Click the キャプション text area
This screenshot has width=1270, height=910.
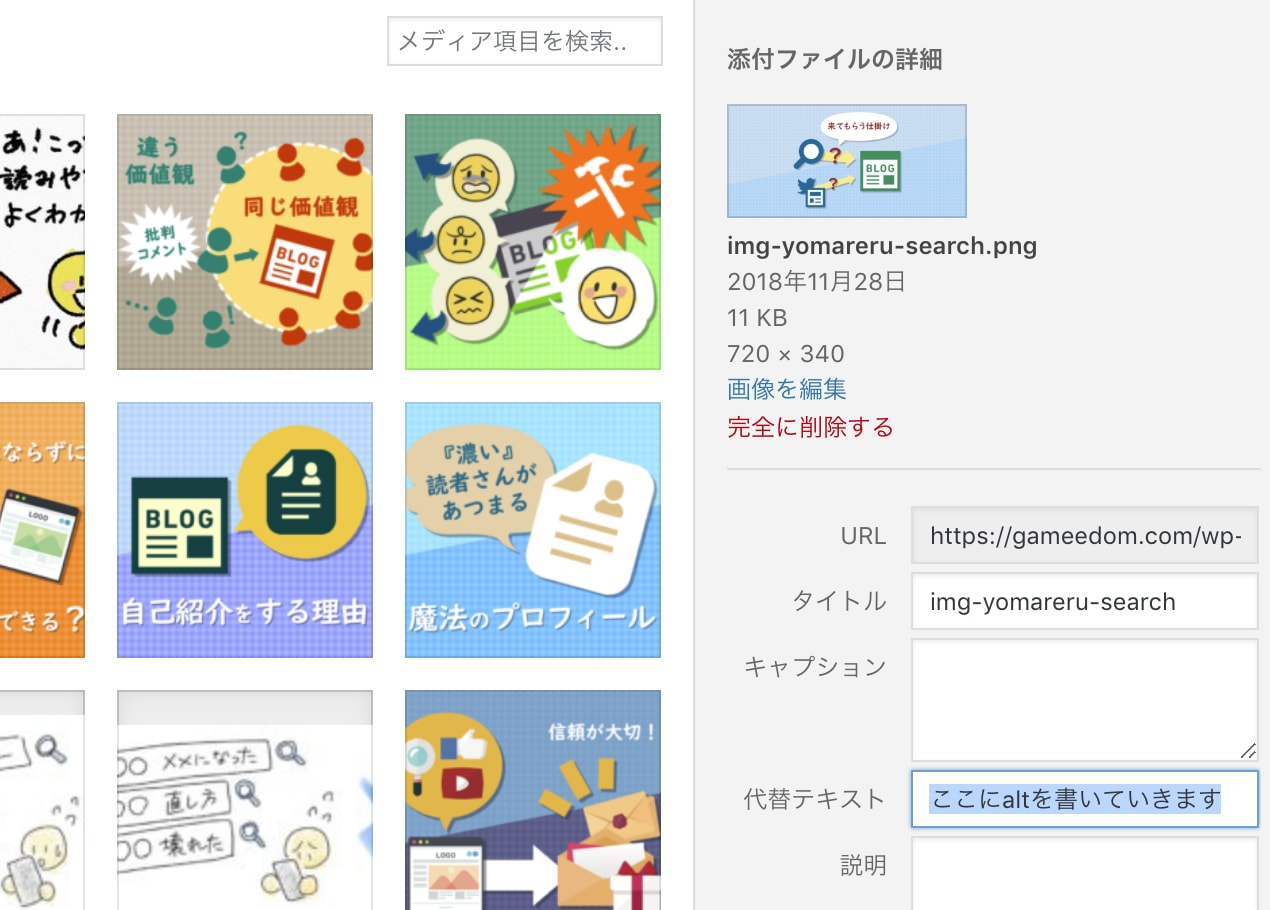point(1085,700)
